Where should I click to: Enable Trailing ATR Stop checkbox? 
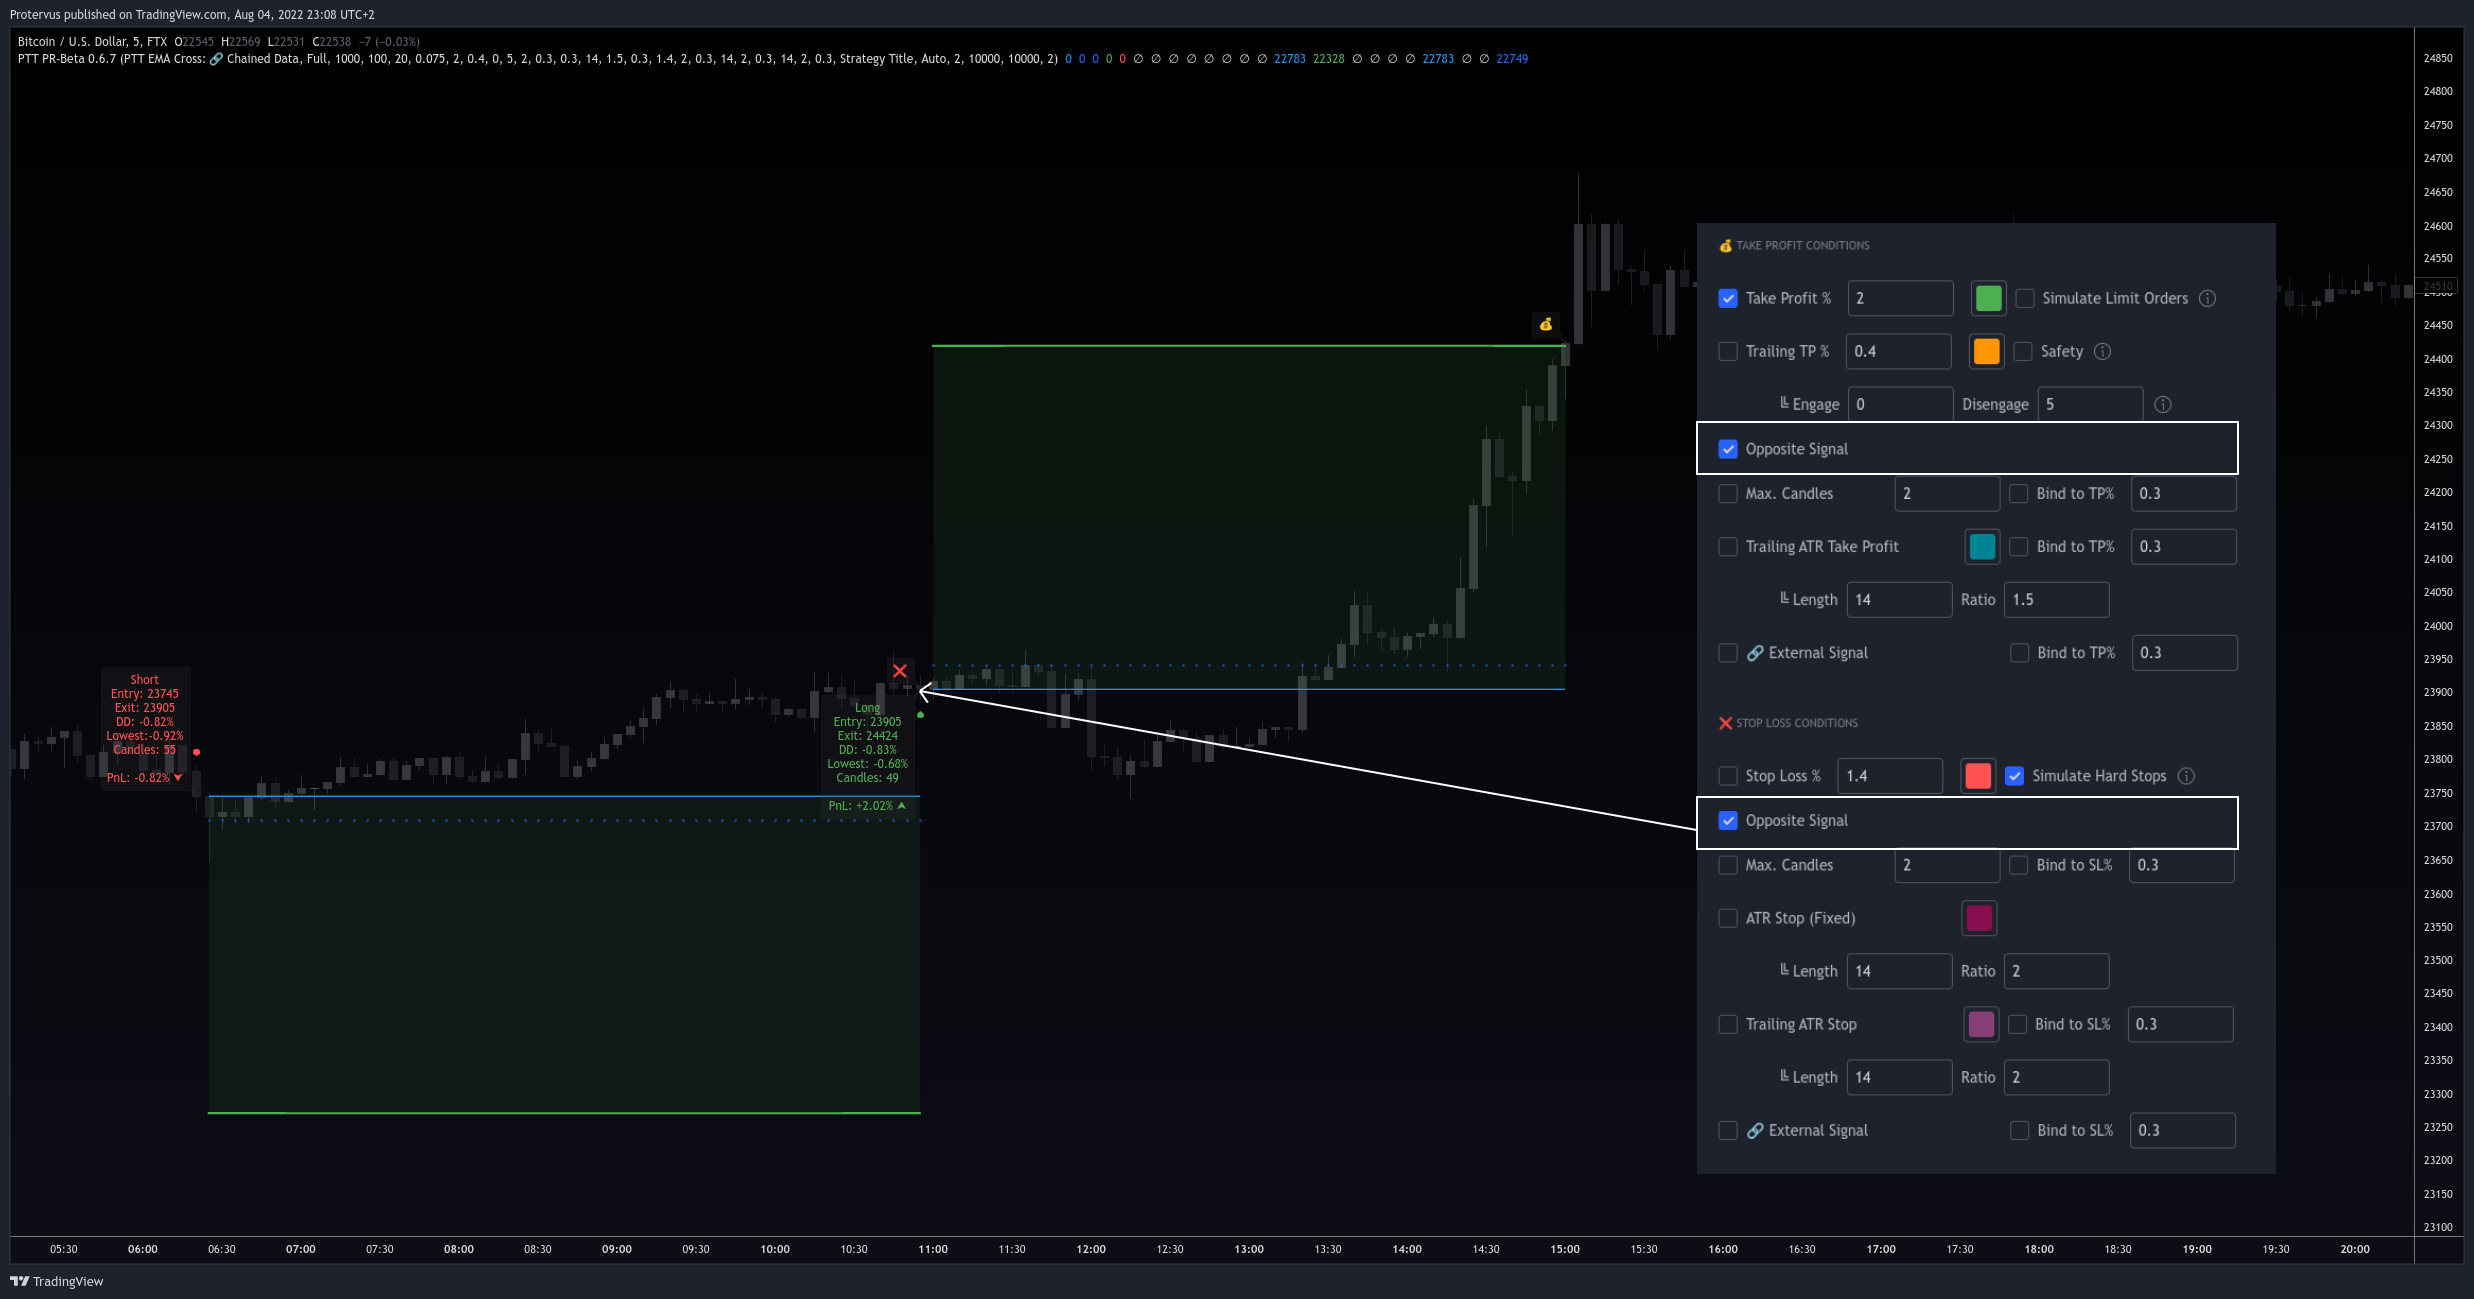click(1728, 1024)
